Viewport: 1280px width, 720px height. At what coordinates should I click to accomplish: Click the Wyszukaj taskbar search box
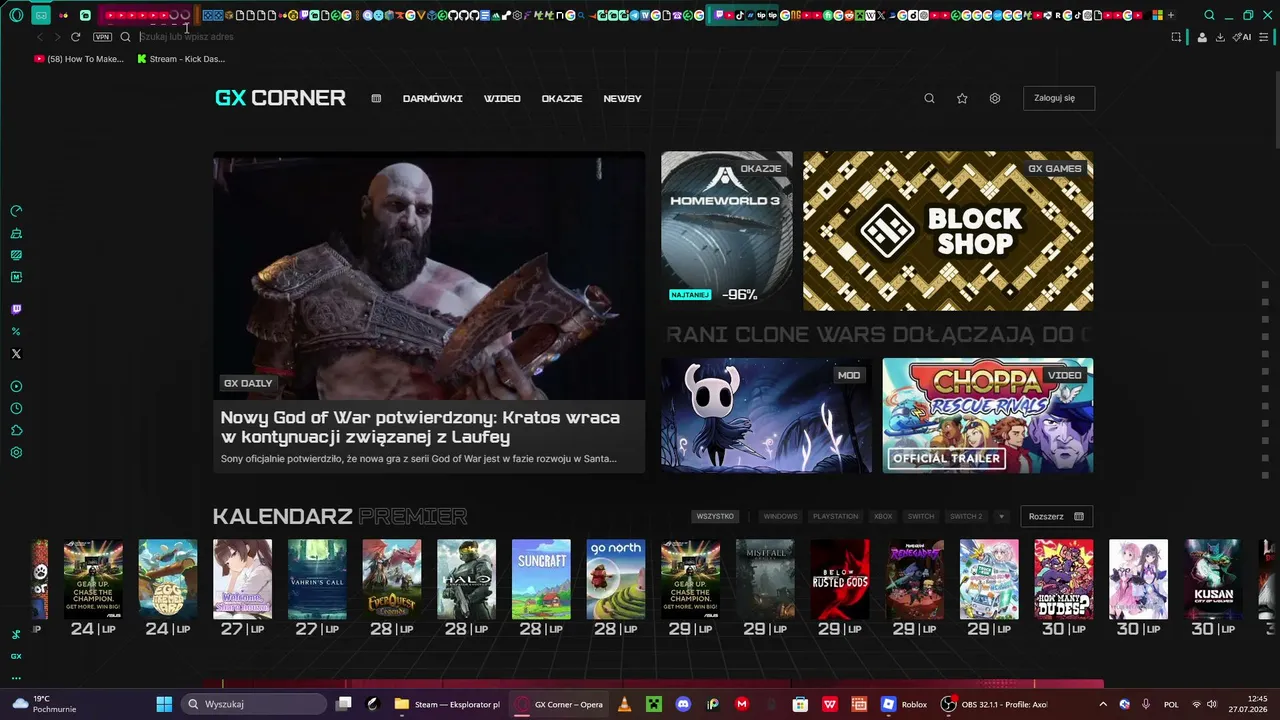254,704
